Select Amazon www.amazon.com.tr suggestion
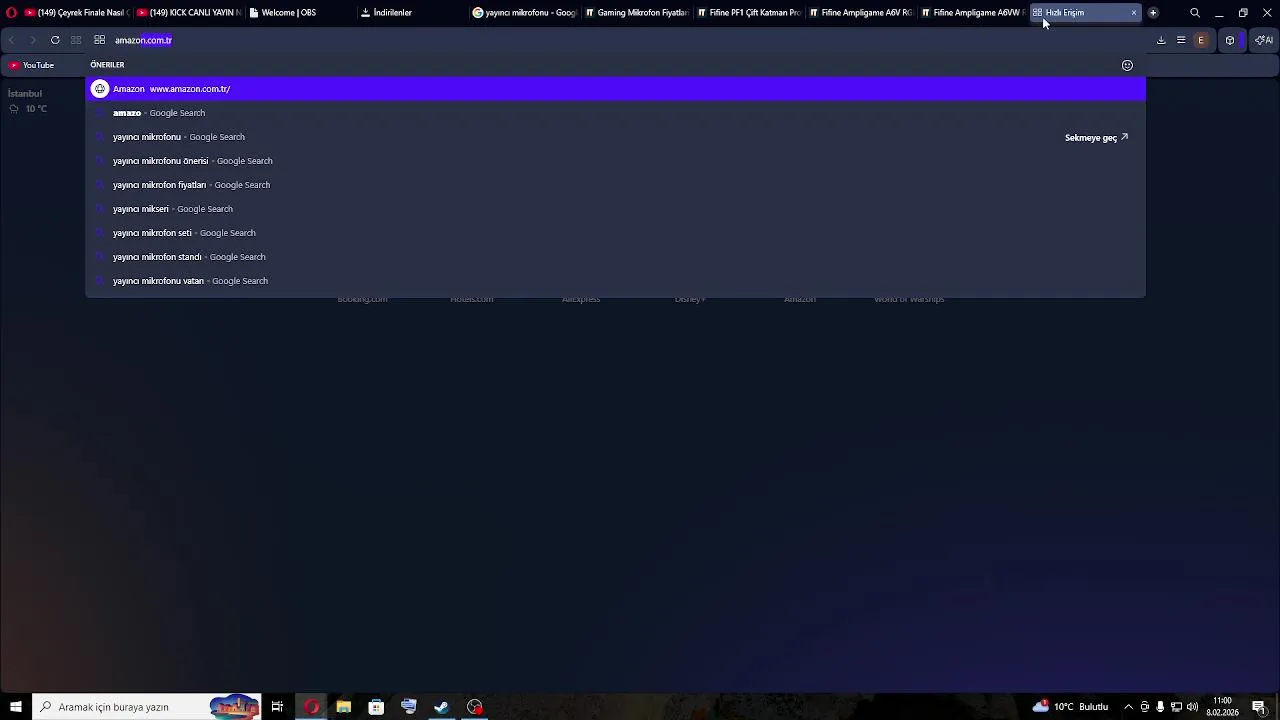1280x720 pixels. click(615, 89)
